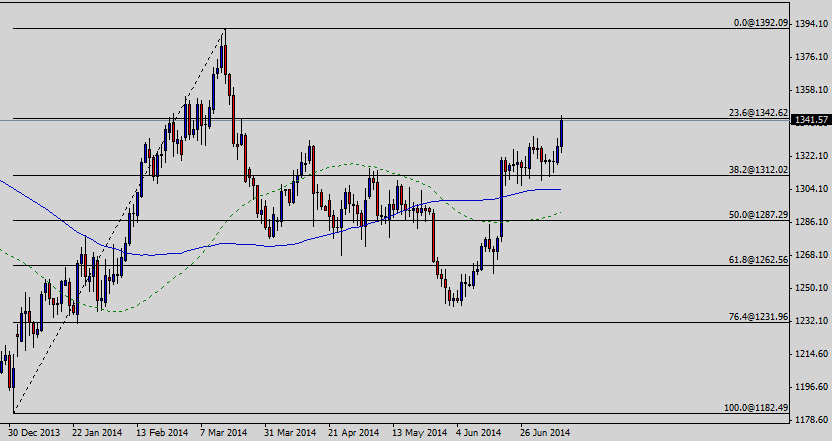Click the current price tag 1341.57

[810, 120]
